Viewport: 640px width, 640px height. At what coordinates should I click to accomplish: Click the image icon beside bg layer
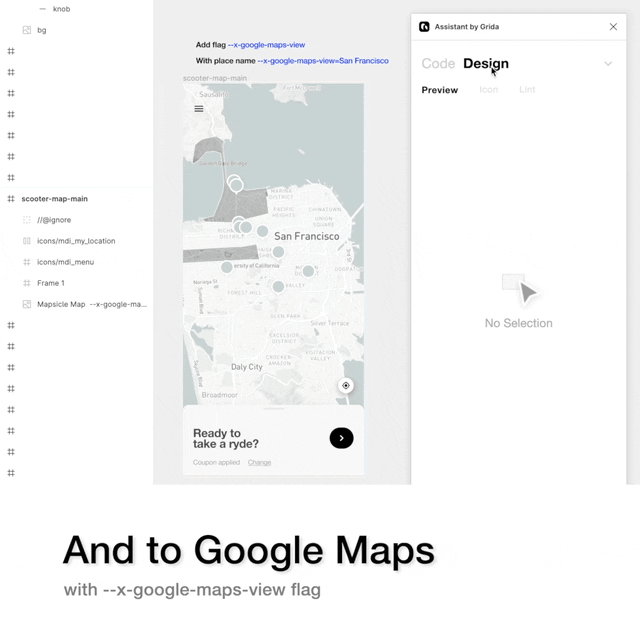coord(27,30)
